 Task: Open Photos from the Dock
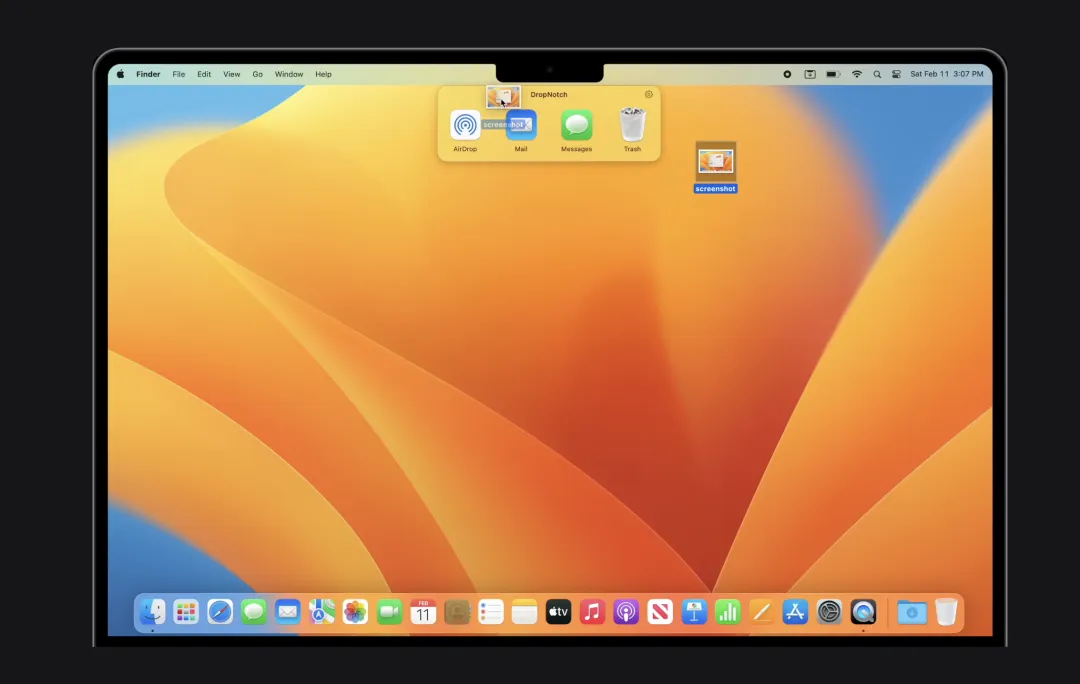pyautogui.click(x=355, y=612)
